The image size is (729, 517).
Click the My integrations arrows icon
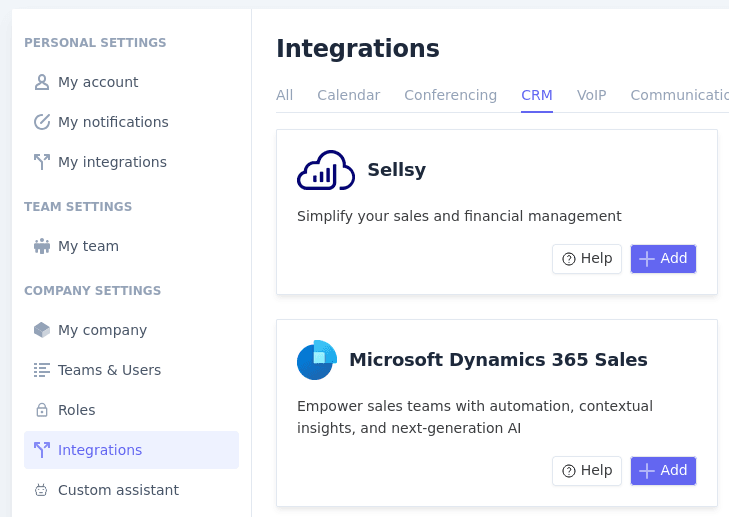tap(42, 162)
